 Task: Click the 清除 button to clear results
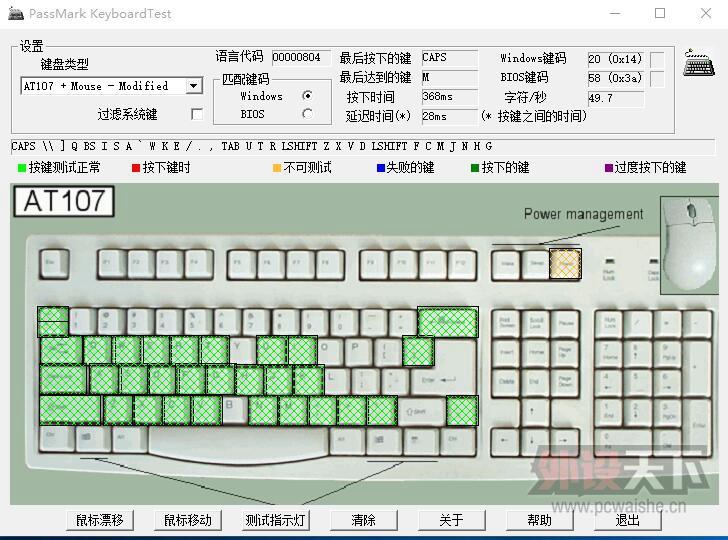tap(364, 520)
